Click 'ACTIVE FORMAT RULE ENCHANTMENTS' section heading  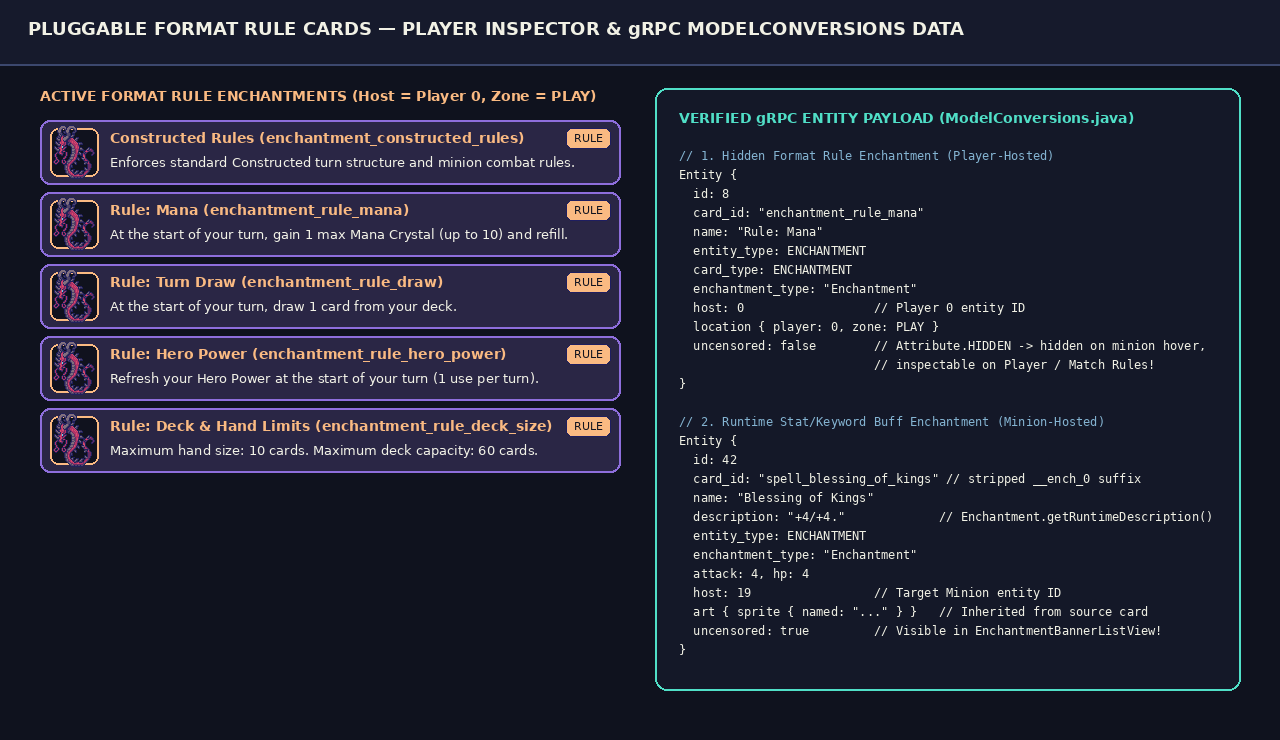[x=318, y=96]
